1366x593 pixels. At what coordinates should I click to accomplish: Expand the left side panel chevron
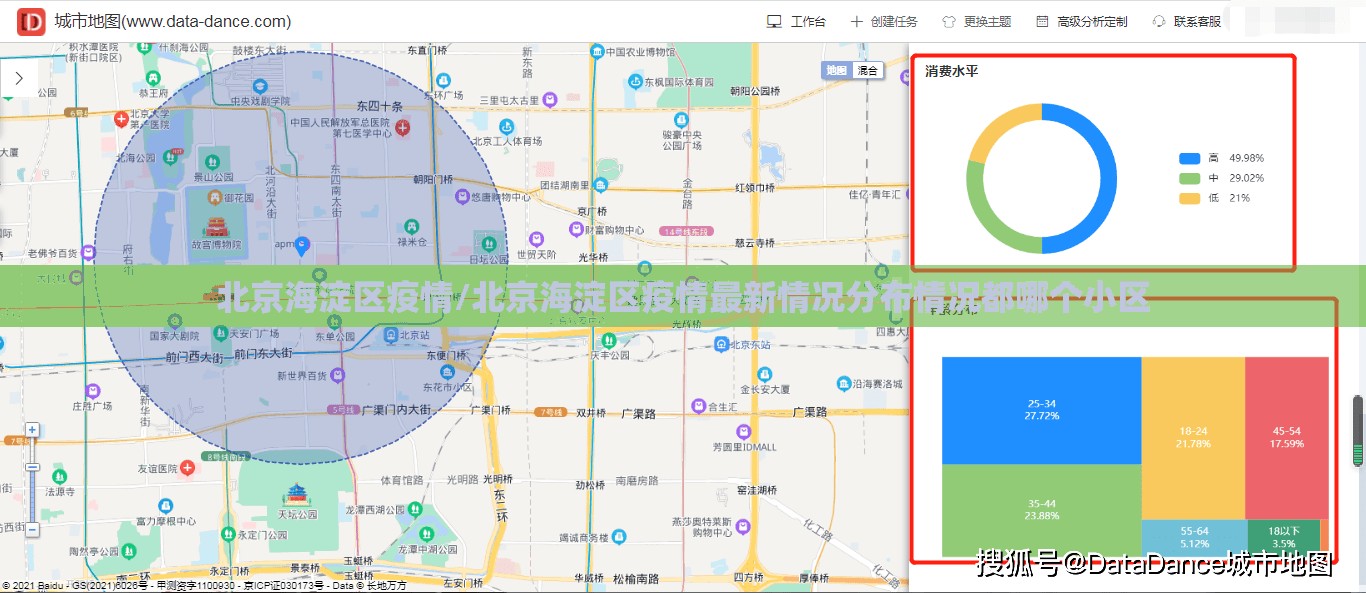[19, 78]
